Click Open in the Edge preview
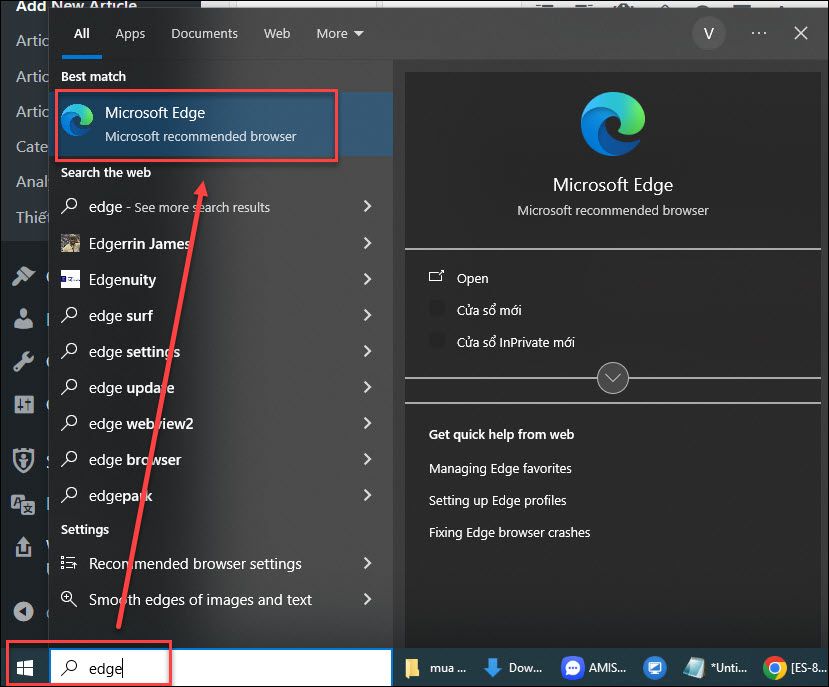The width and height of the screenshot is (829, 687). [x=472, y=278]
